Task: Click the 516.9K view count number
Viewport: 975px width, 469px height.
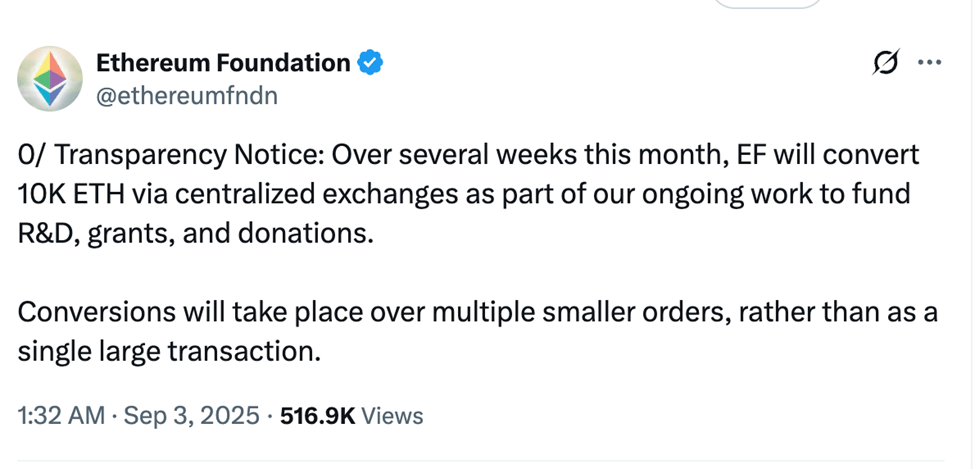Action: tap(318, 416)
